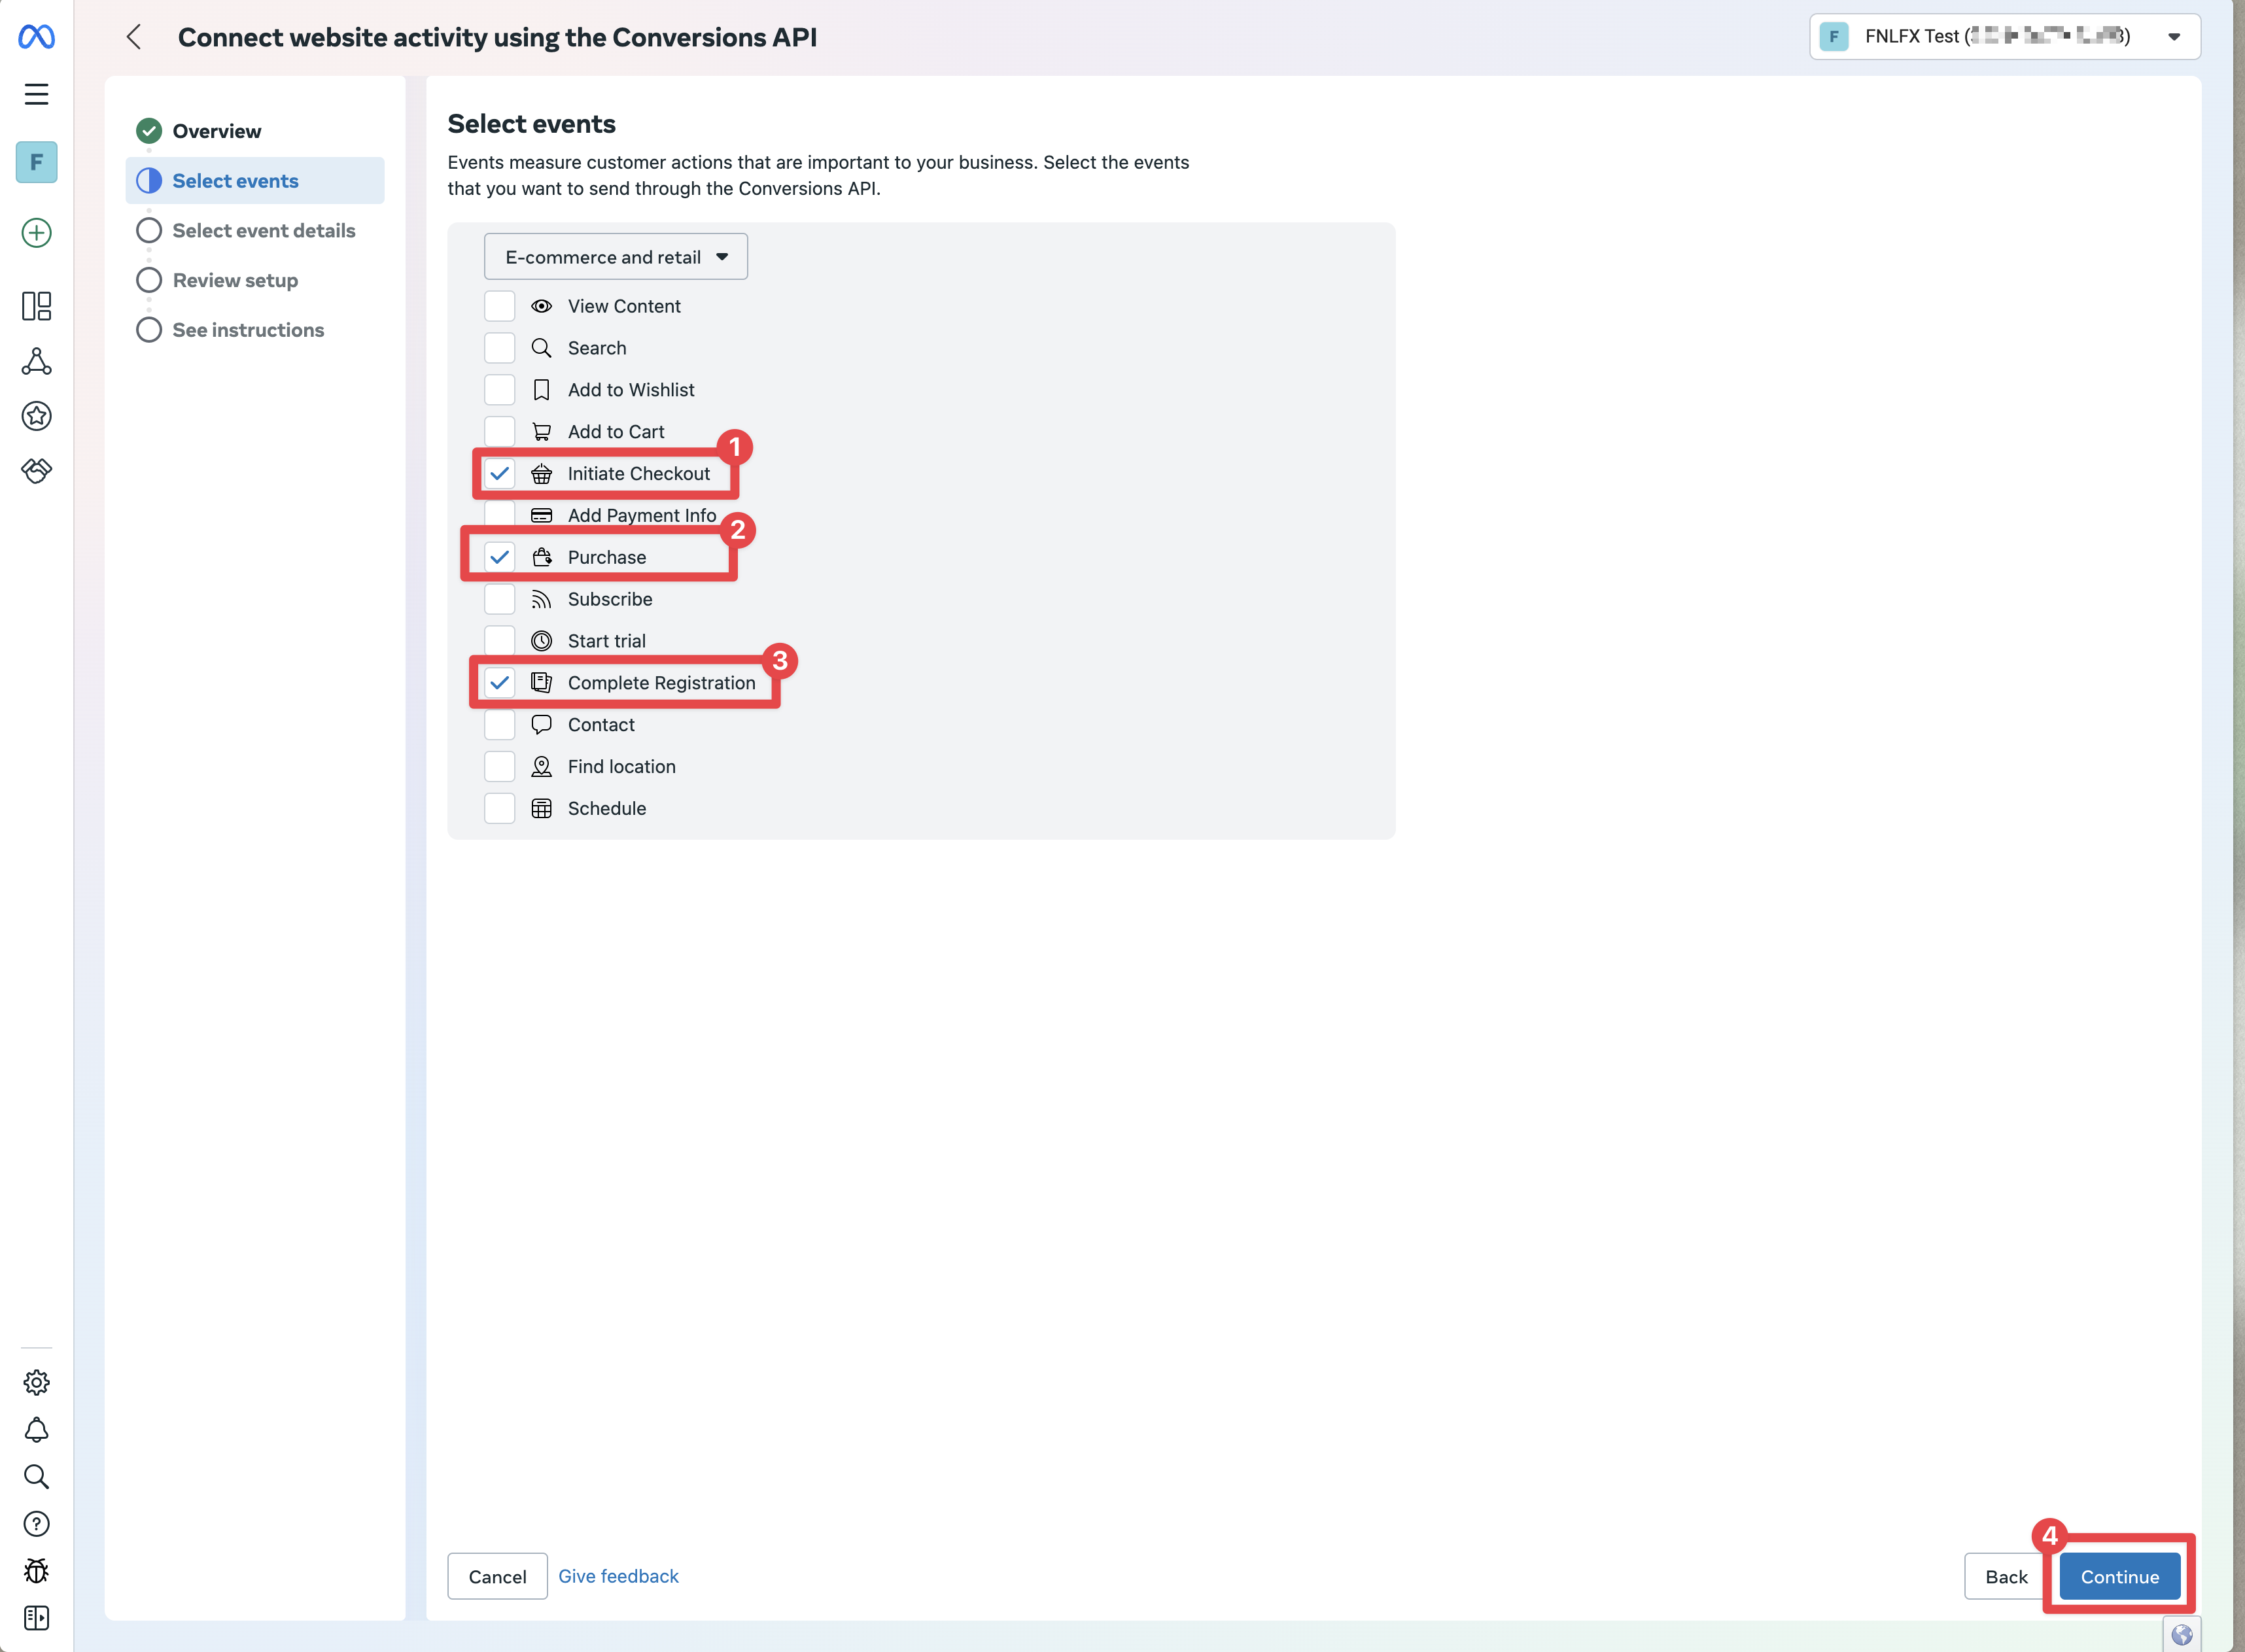Expand the E-commerce and retail dropdown
The image size is (2245, 1652).
615,257
